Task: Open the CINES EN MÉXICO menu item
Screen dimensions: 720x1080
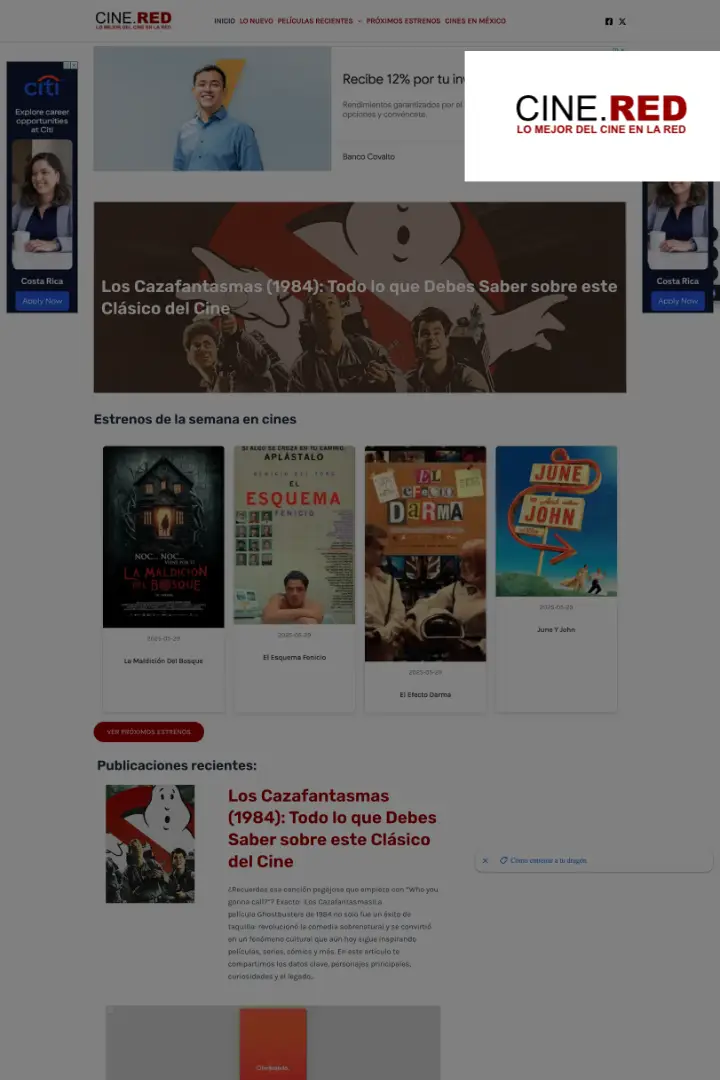Action: 475,21
